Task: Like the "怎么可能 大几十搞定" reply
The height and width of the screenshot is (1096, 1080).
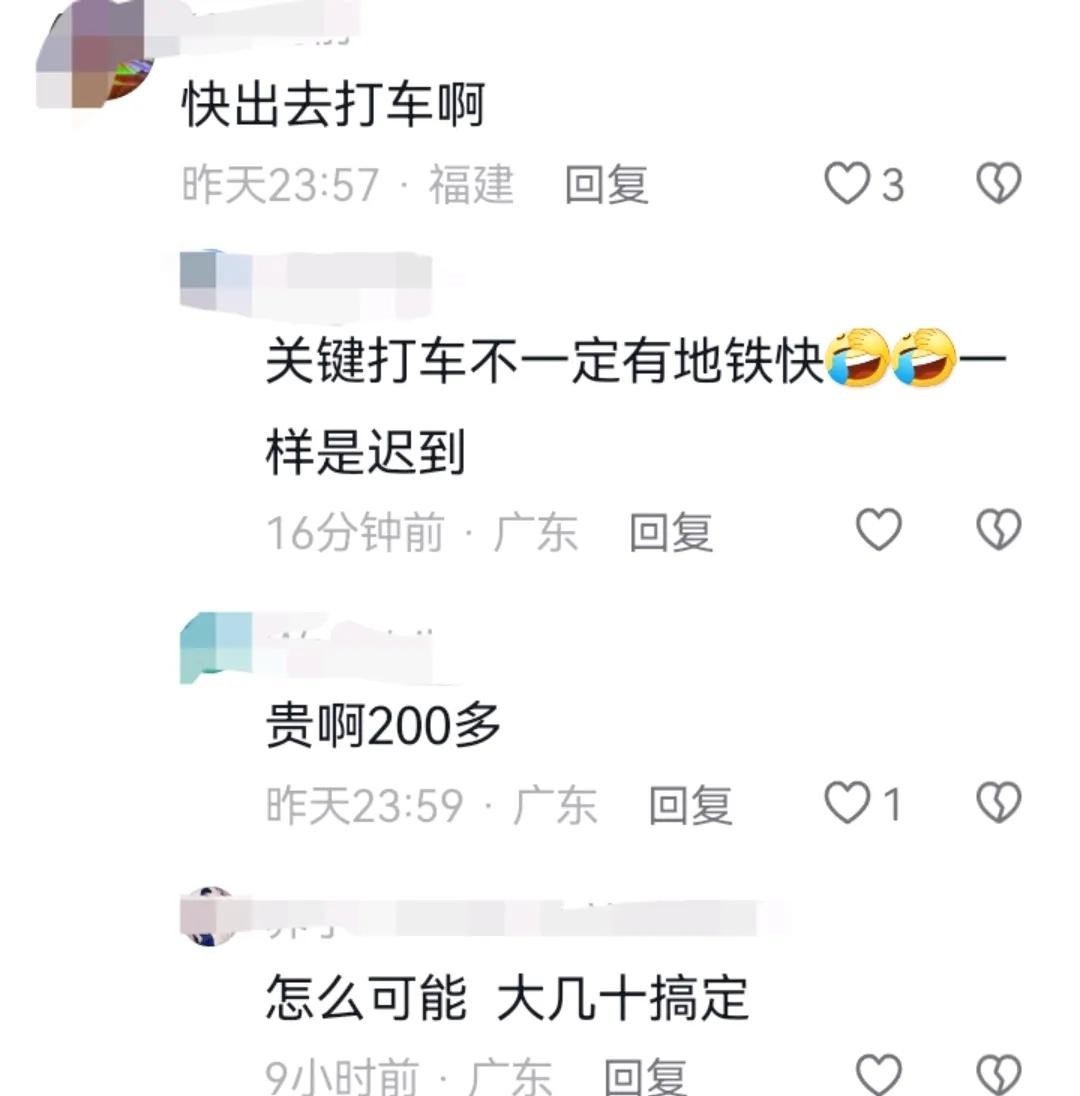Action: pos(879,1073)
